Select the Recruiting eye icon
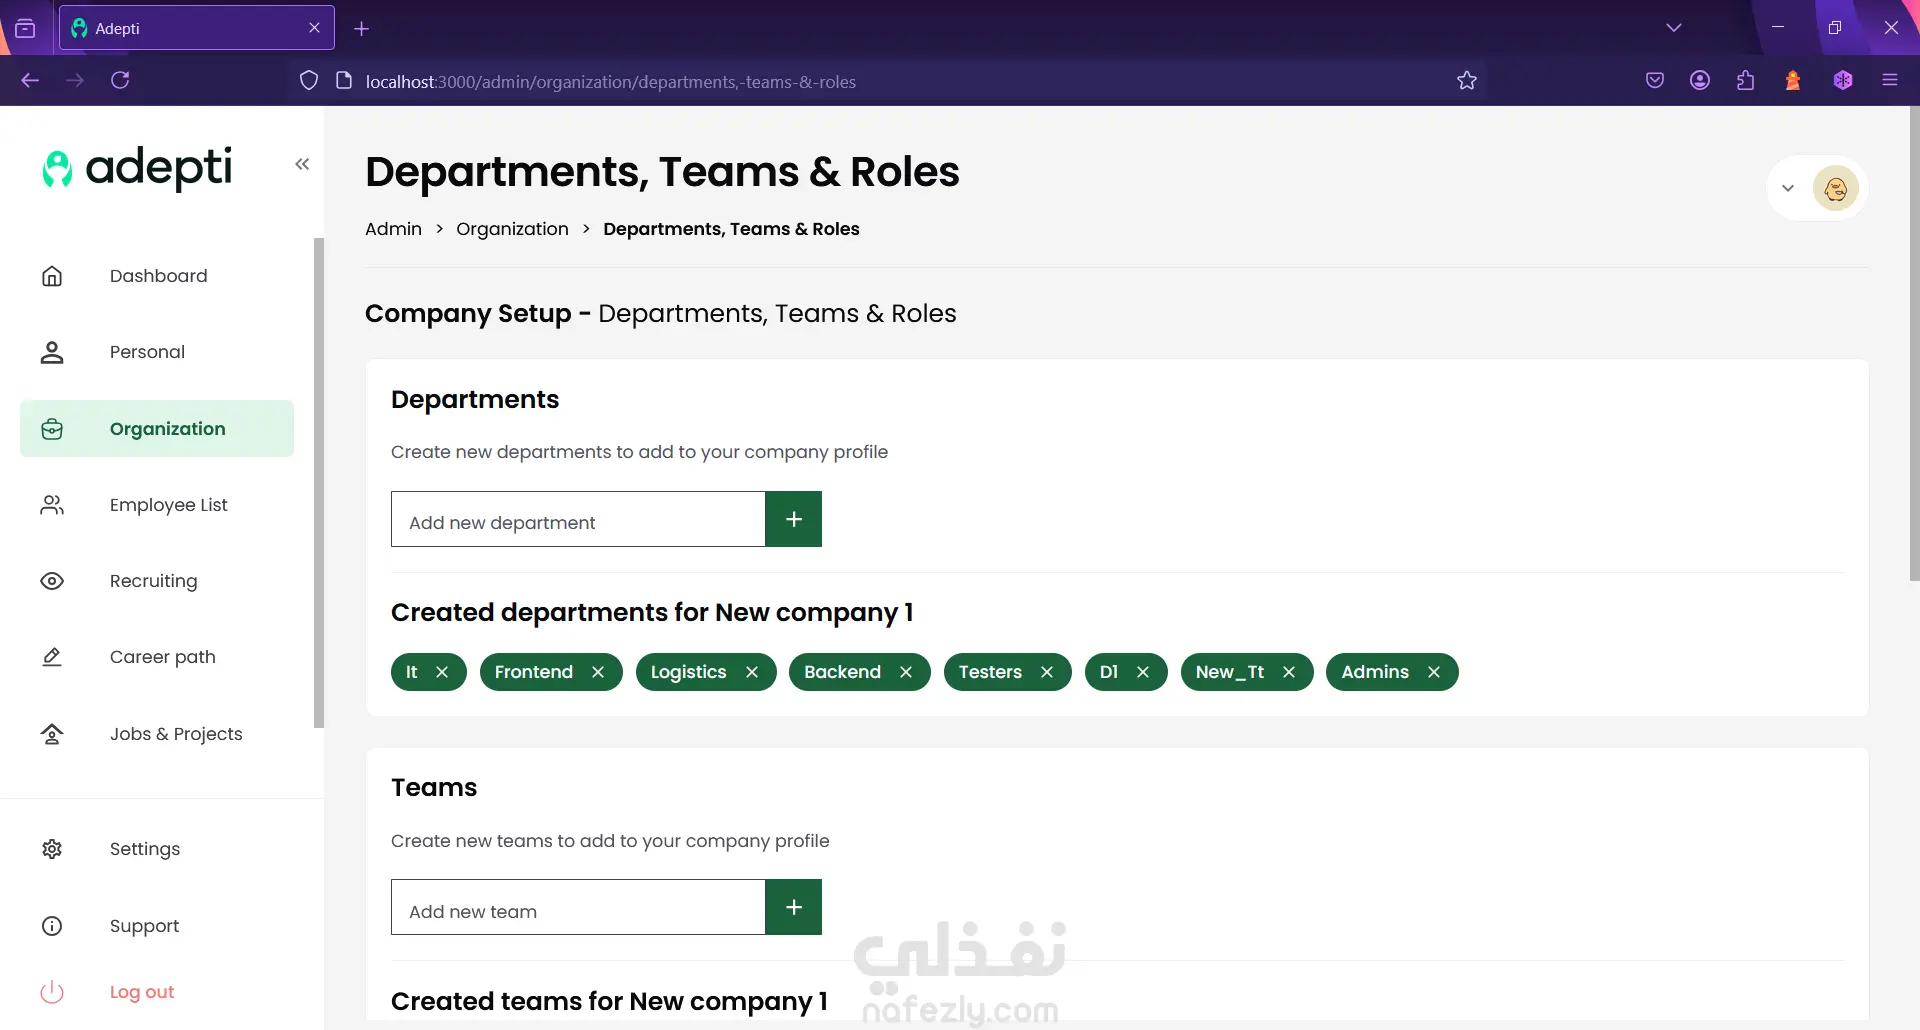The height and width of the screenshot is (1030, 1920). pyautogui.click(x=52, y=581)
